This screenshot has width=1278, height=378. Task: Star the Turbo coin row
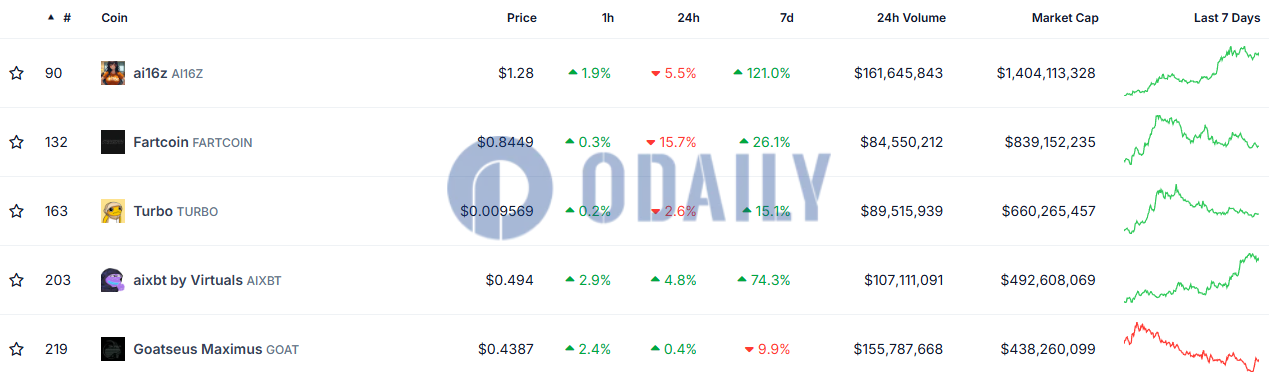16,211
